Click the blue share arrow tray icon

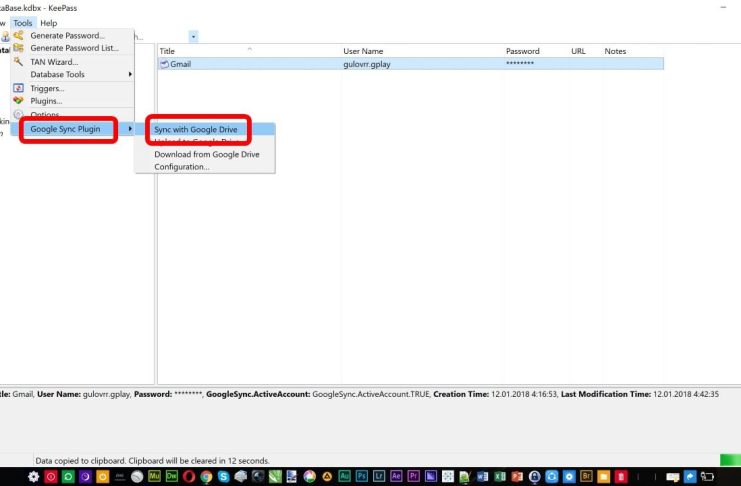(x=690, y=477)
